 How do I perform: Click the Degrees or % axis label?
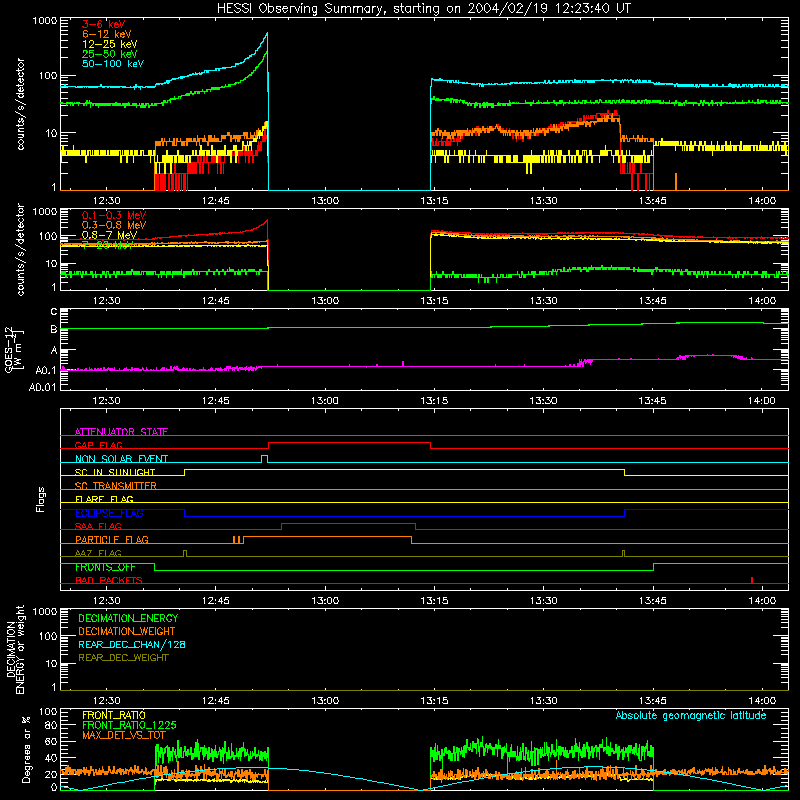pos(26,749)
